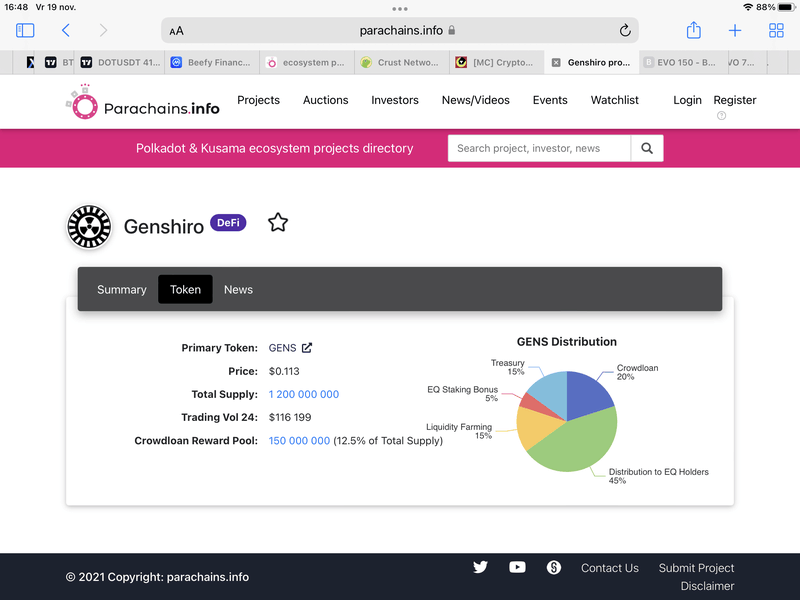
Task: Switch to the Beefy Financ... tab
Action: coord(211,62)
